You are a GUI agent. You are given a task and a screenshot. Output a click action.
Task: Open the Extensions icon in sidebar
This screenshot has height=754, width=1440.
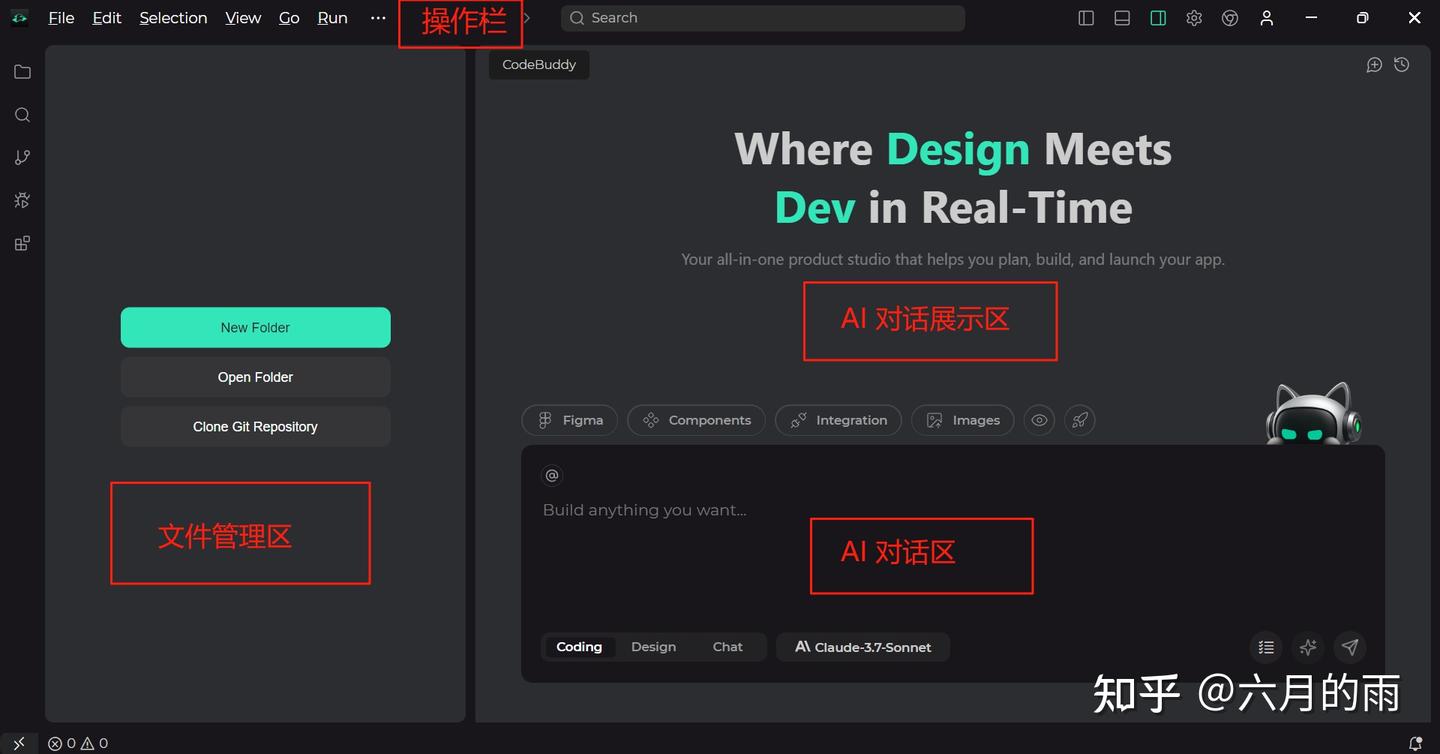tap(22, 242)
